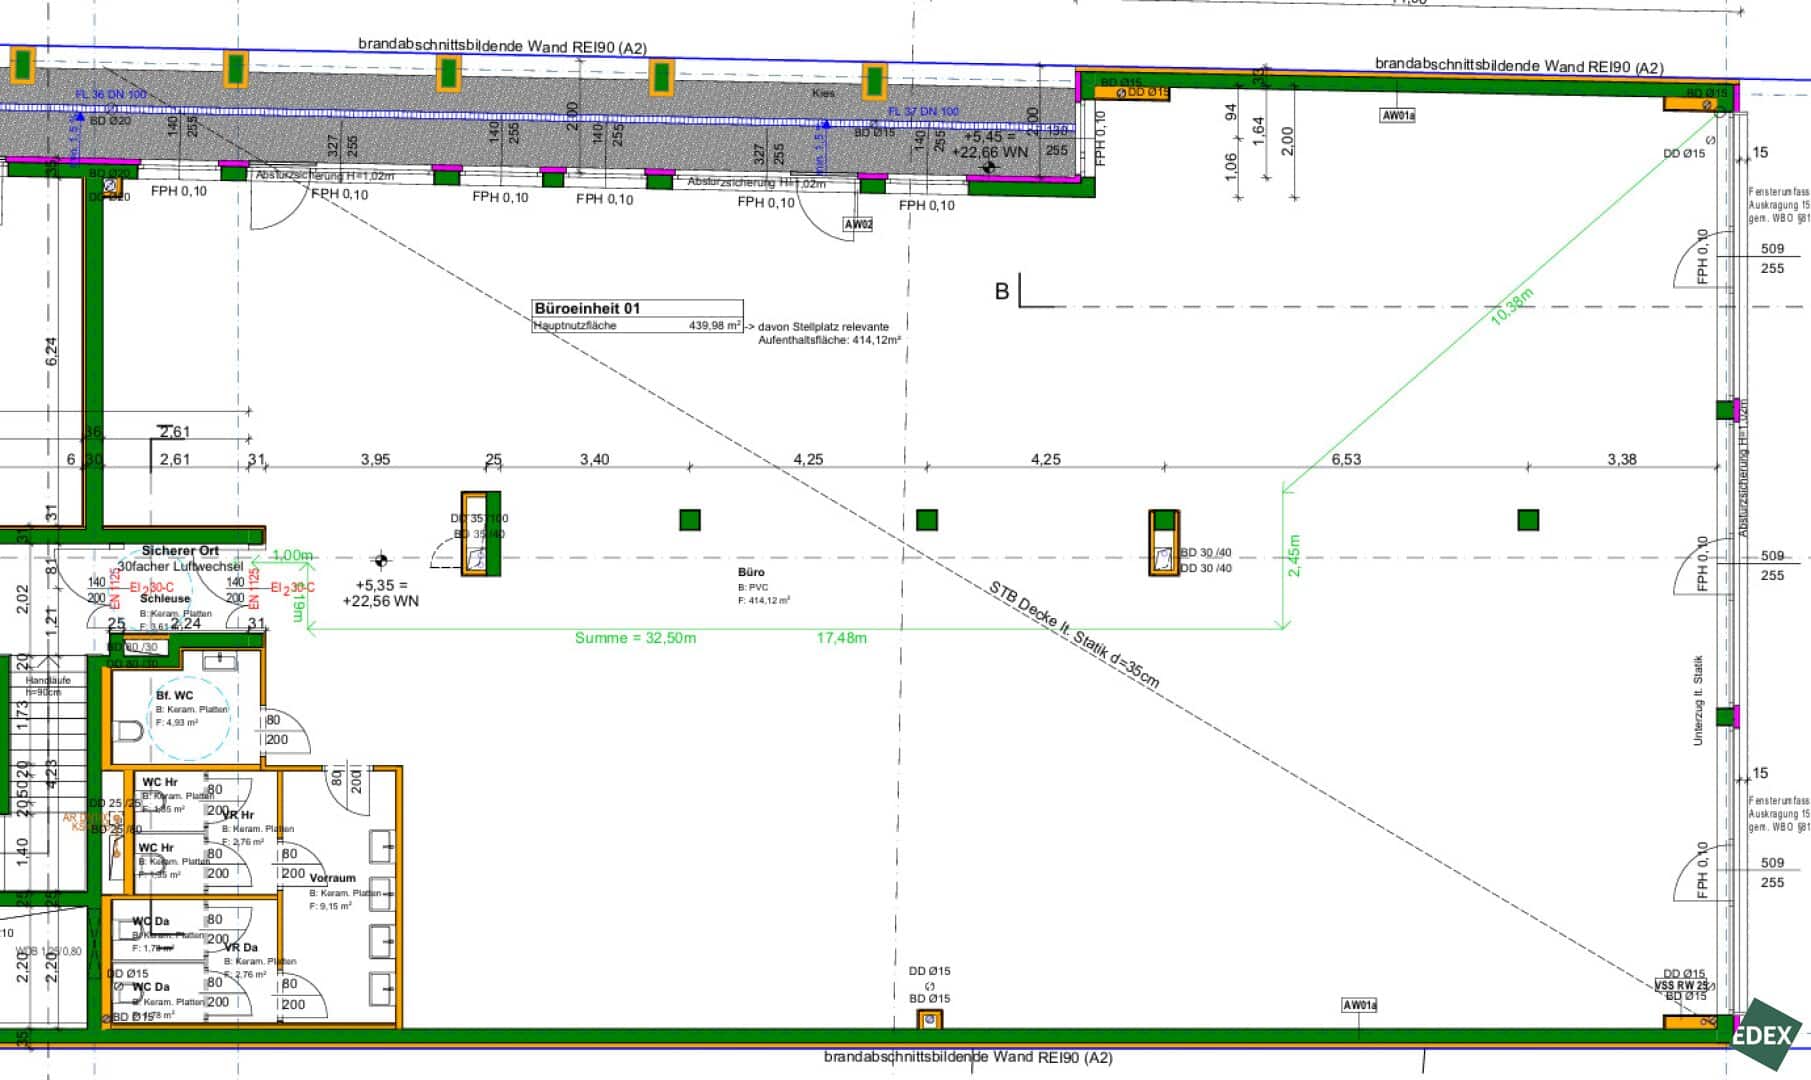Screen dimensions: 1811x1080
Task: Select the dashed turning circle in Bf. WC
Action: pyautogui.click(x=188, y=716)
